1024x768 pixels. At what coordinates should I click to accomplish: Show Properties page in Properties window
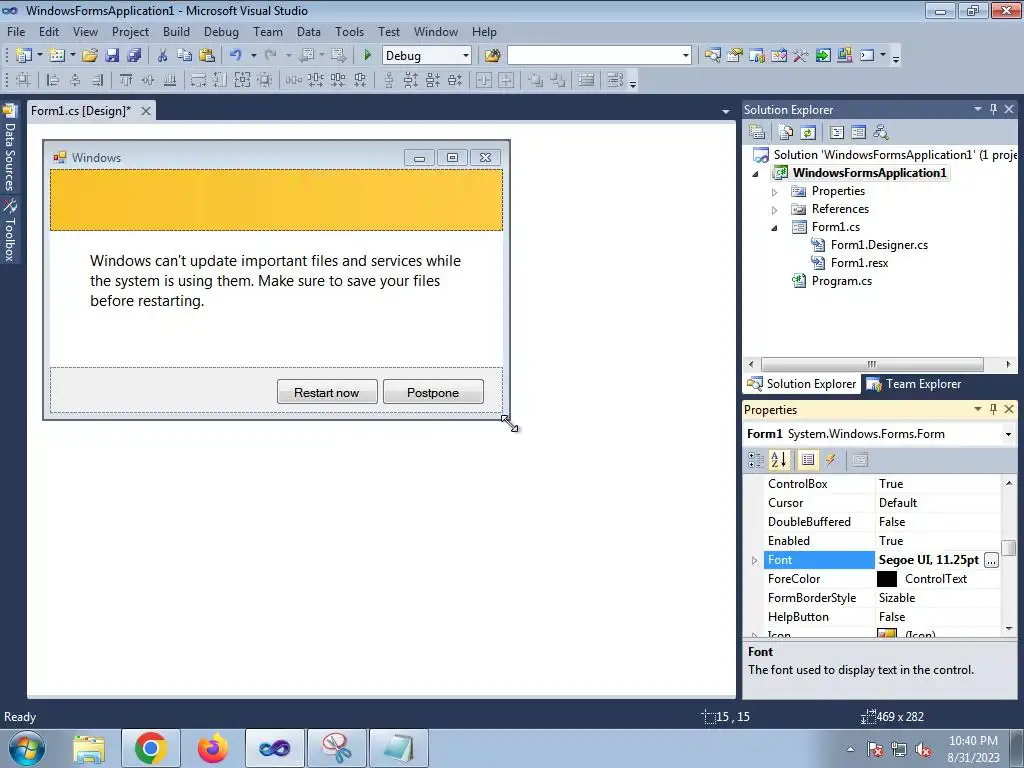(x=808, y=460)
